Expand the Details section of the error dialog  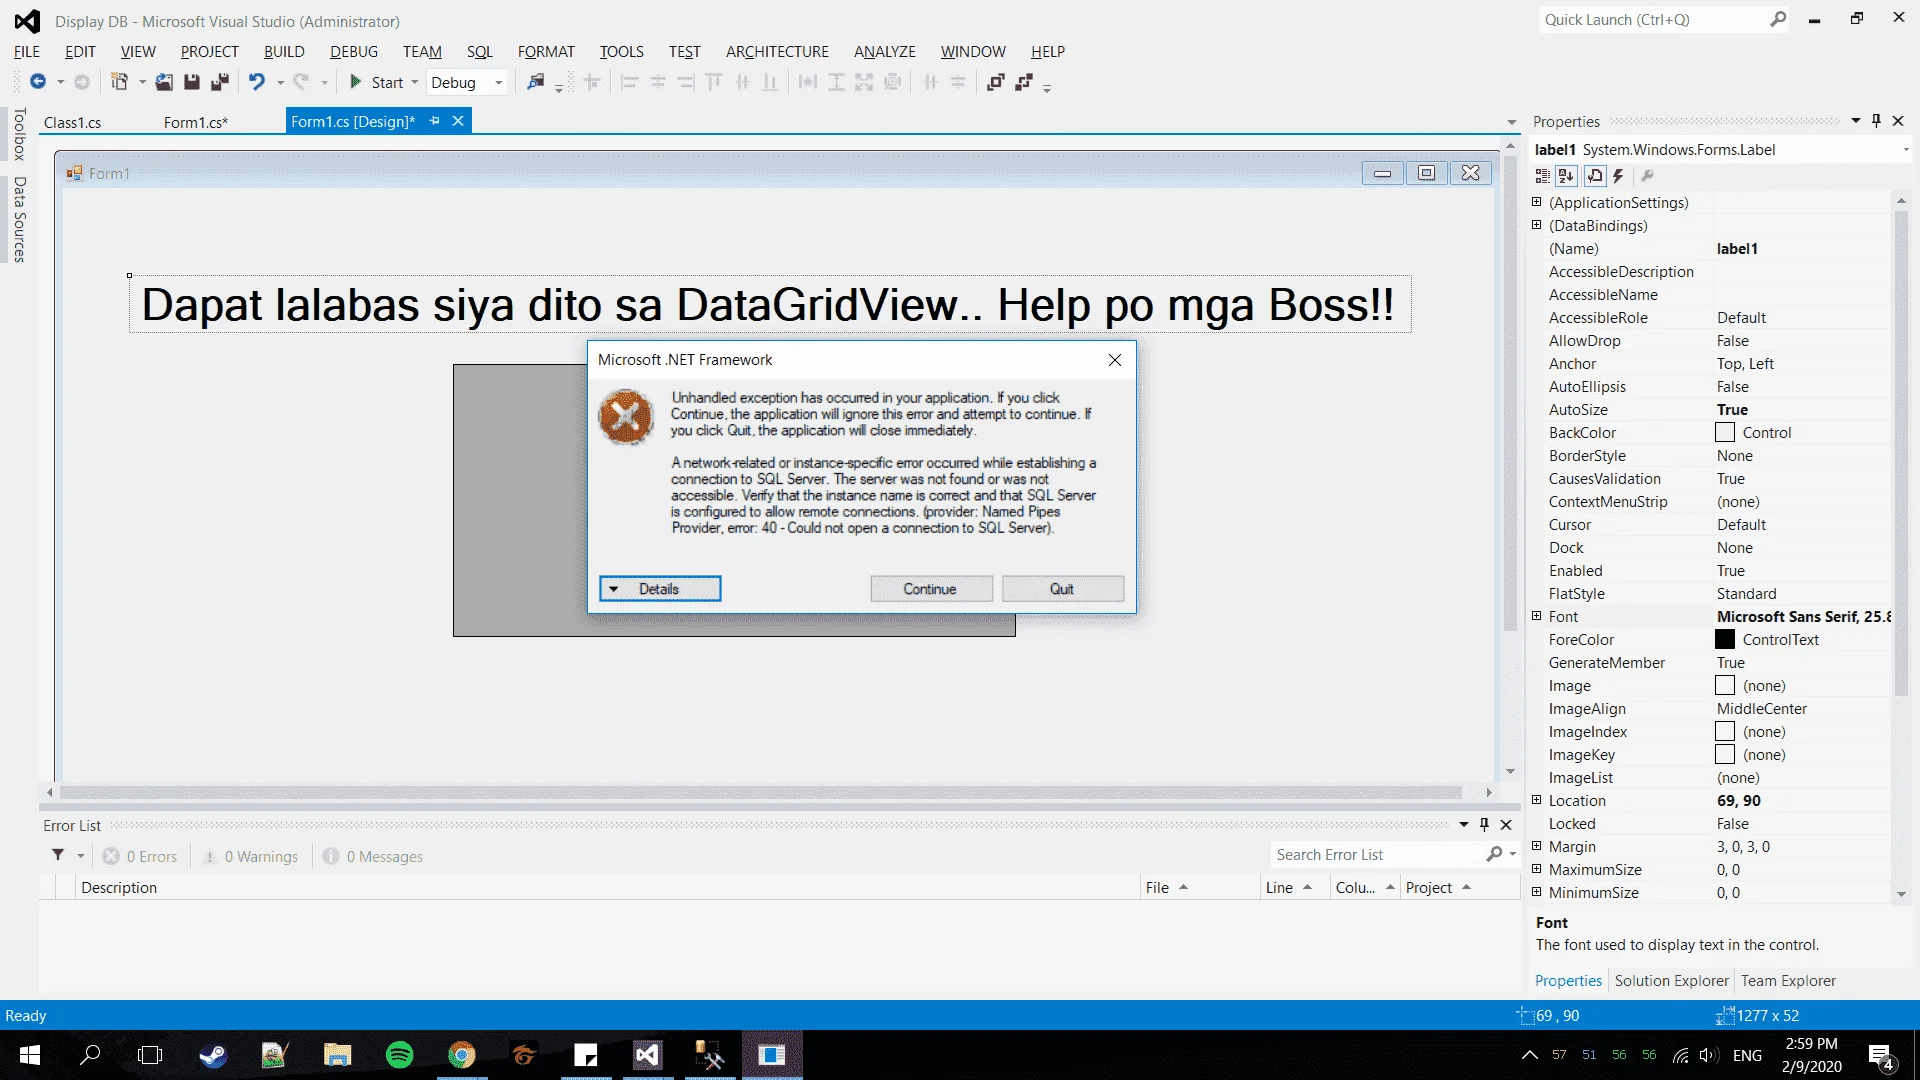[660, 589]
